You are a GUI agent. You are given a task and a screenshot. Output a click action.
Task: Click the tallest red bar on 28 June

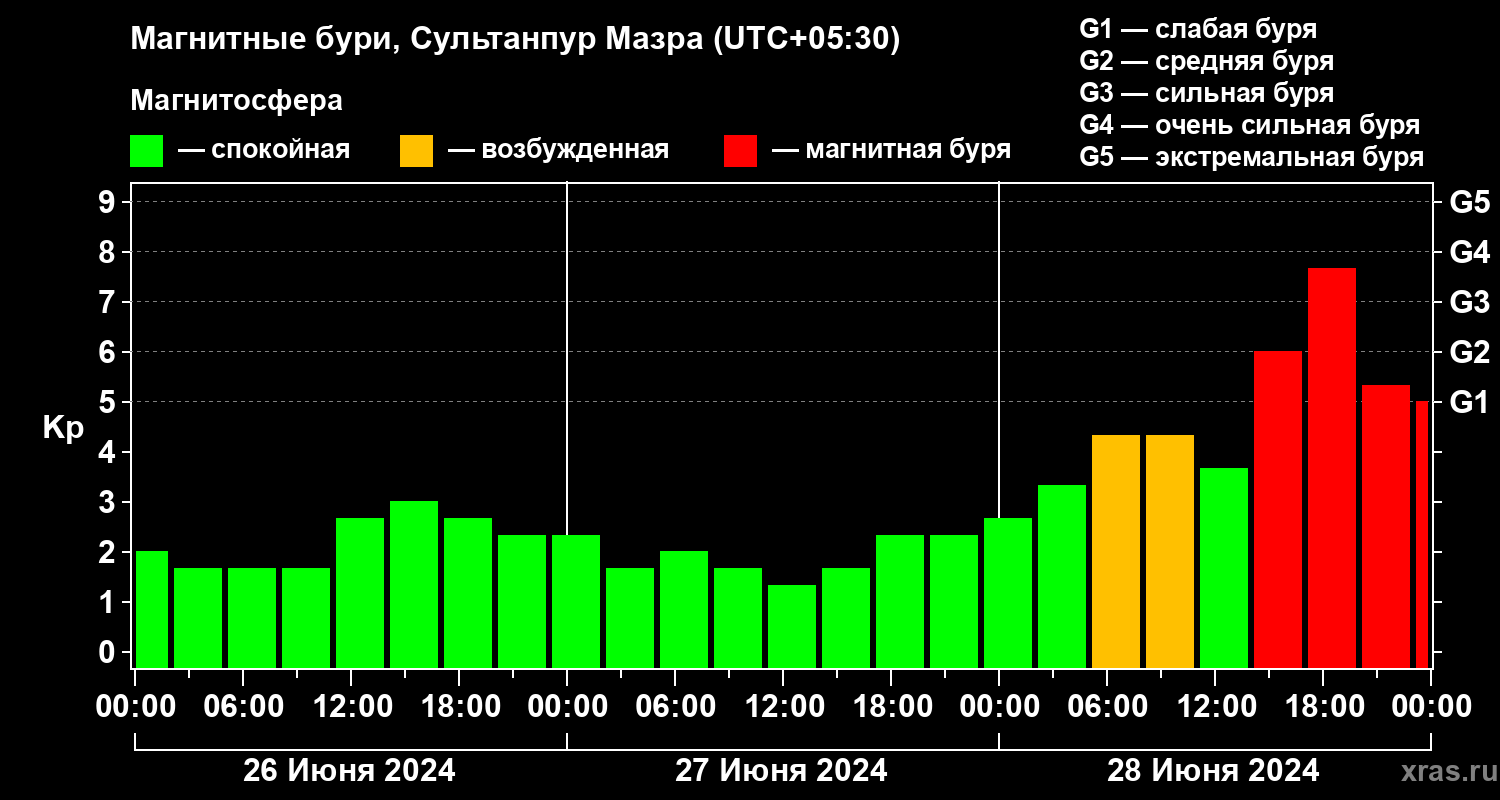point(1332,468)
